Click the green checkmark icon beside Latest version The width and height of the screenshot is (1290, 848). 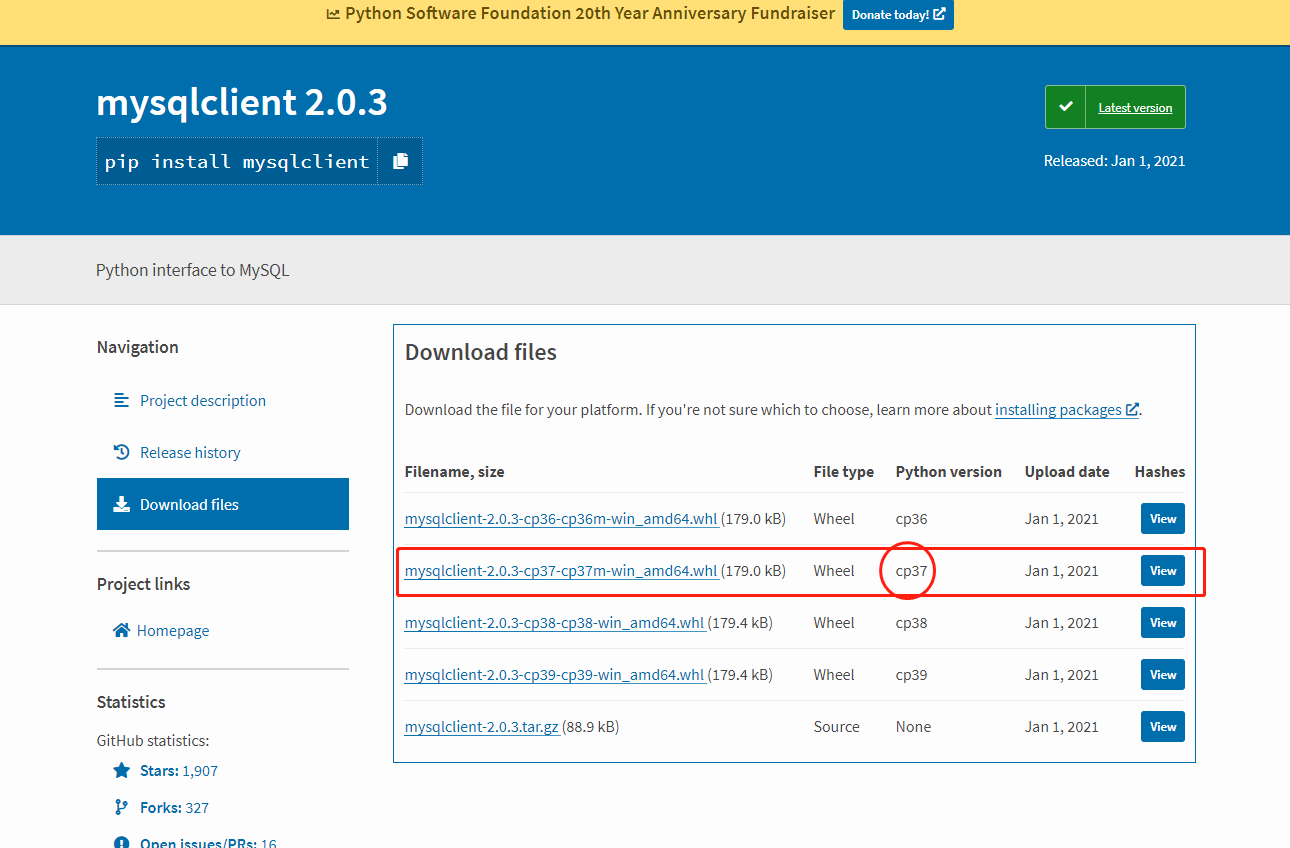point(1066,107)
